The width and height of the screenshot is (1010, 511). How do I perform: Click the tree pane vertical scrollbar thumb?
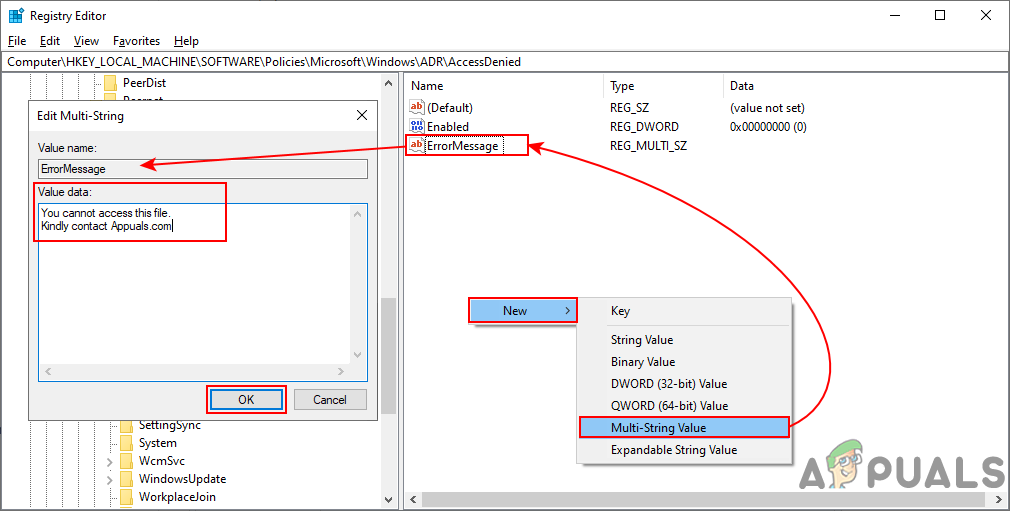388,356
